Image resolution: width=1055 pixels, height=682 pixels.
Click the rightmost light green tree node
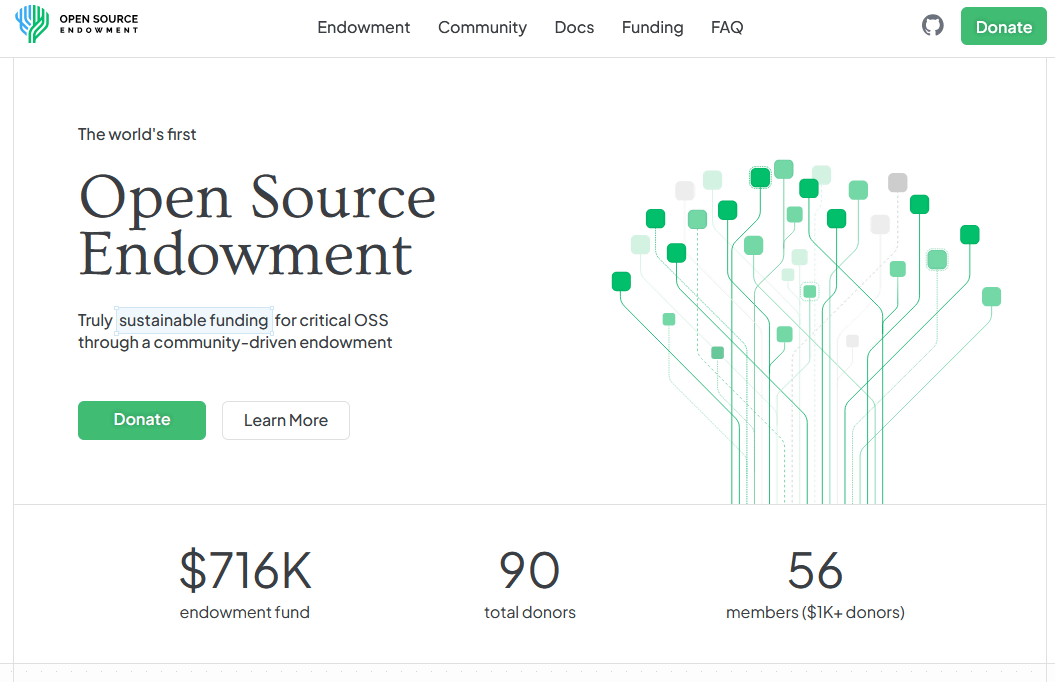coord(991,297)
